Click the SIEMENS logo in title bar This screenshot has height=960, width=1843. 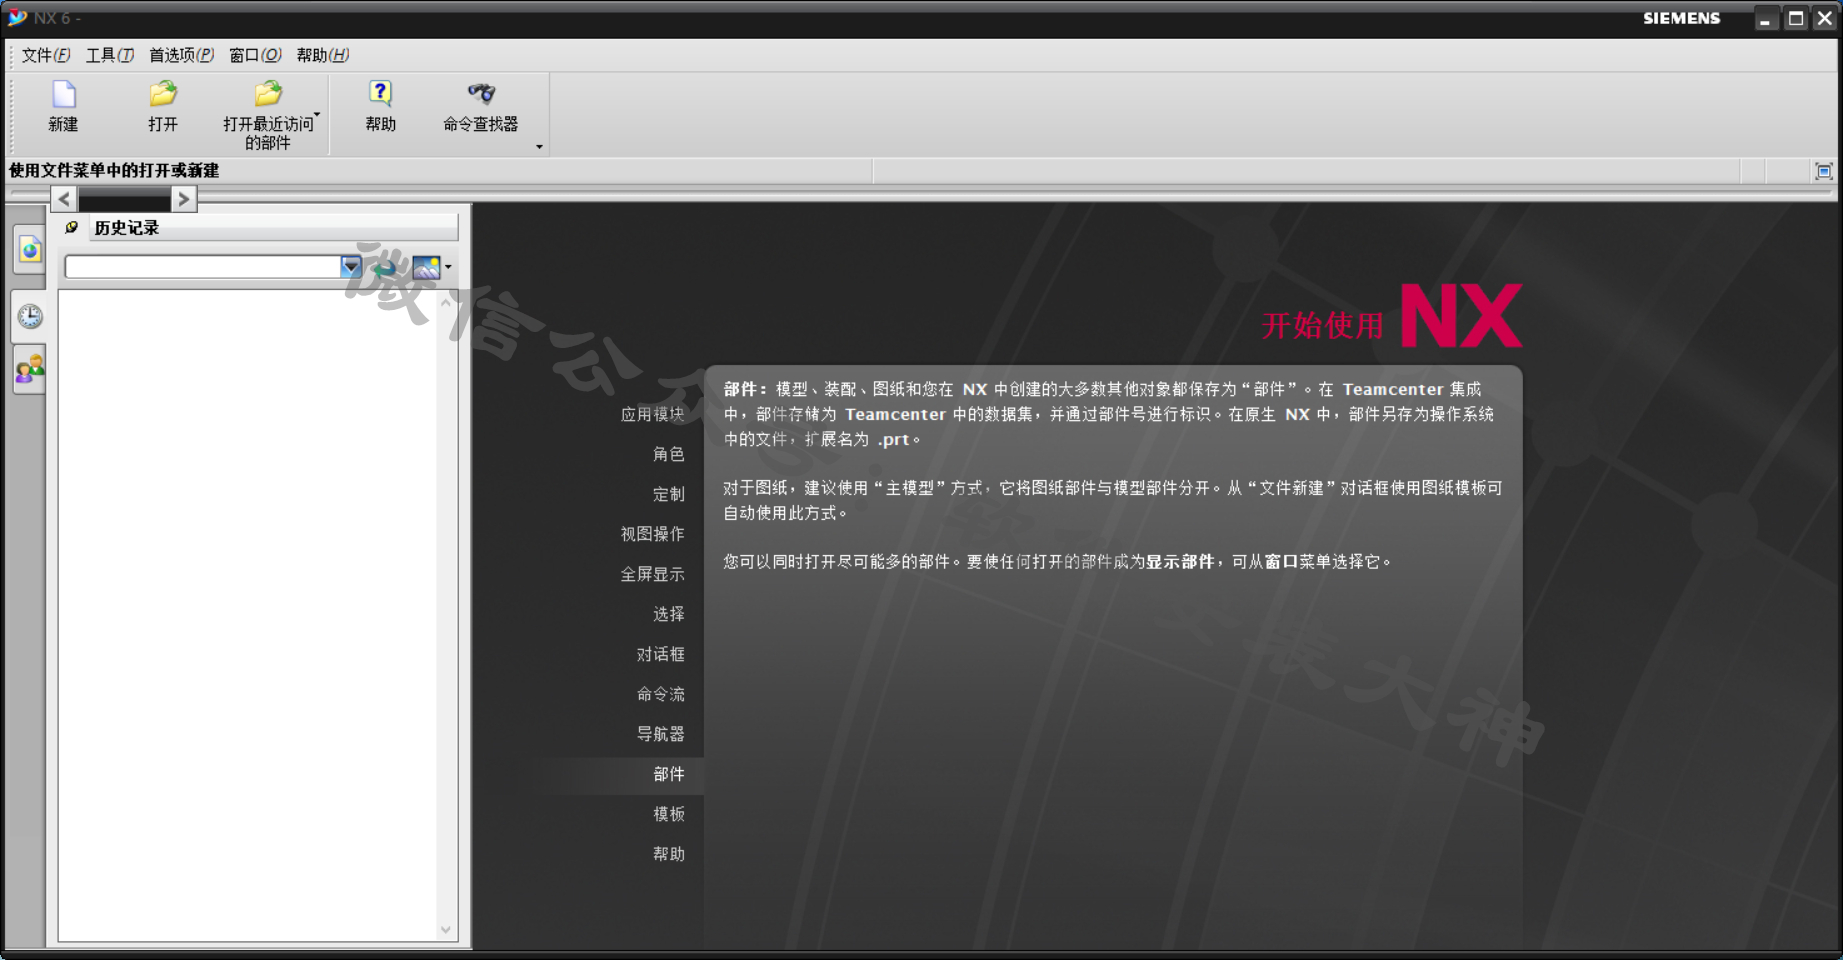1681,18
